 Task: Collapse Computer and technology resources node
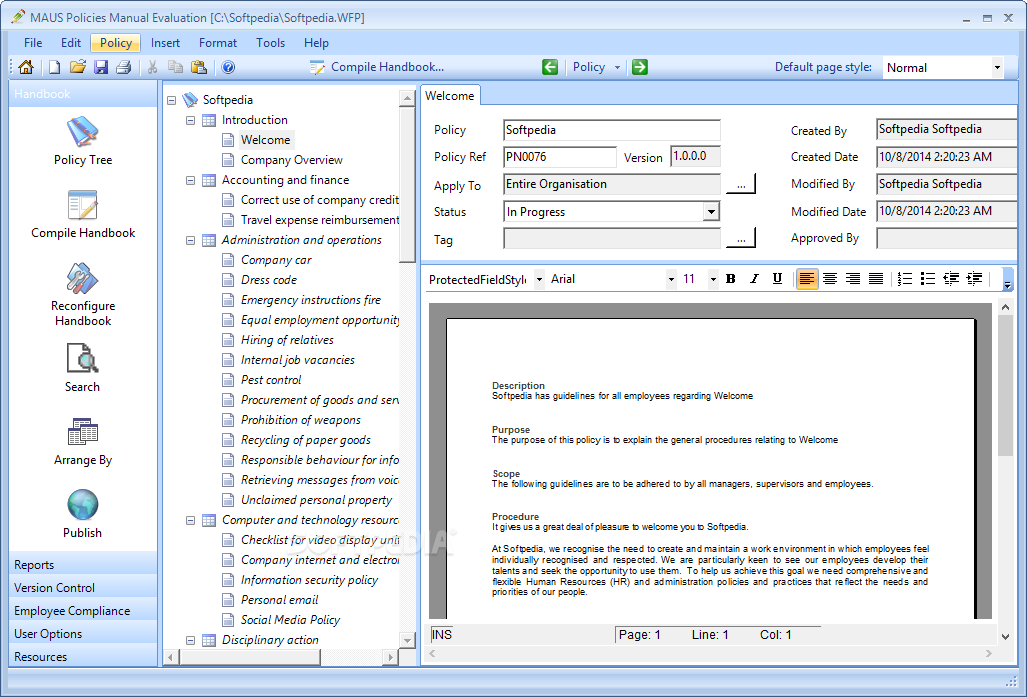click(191, 521)
